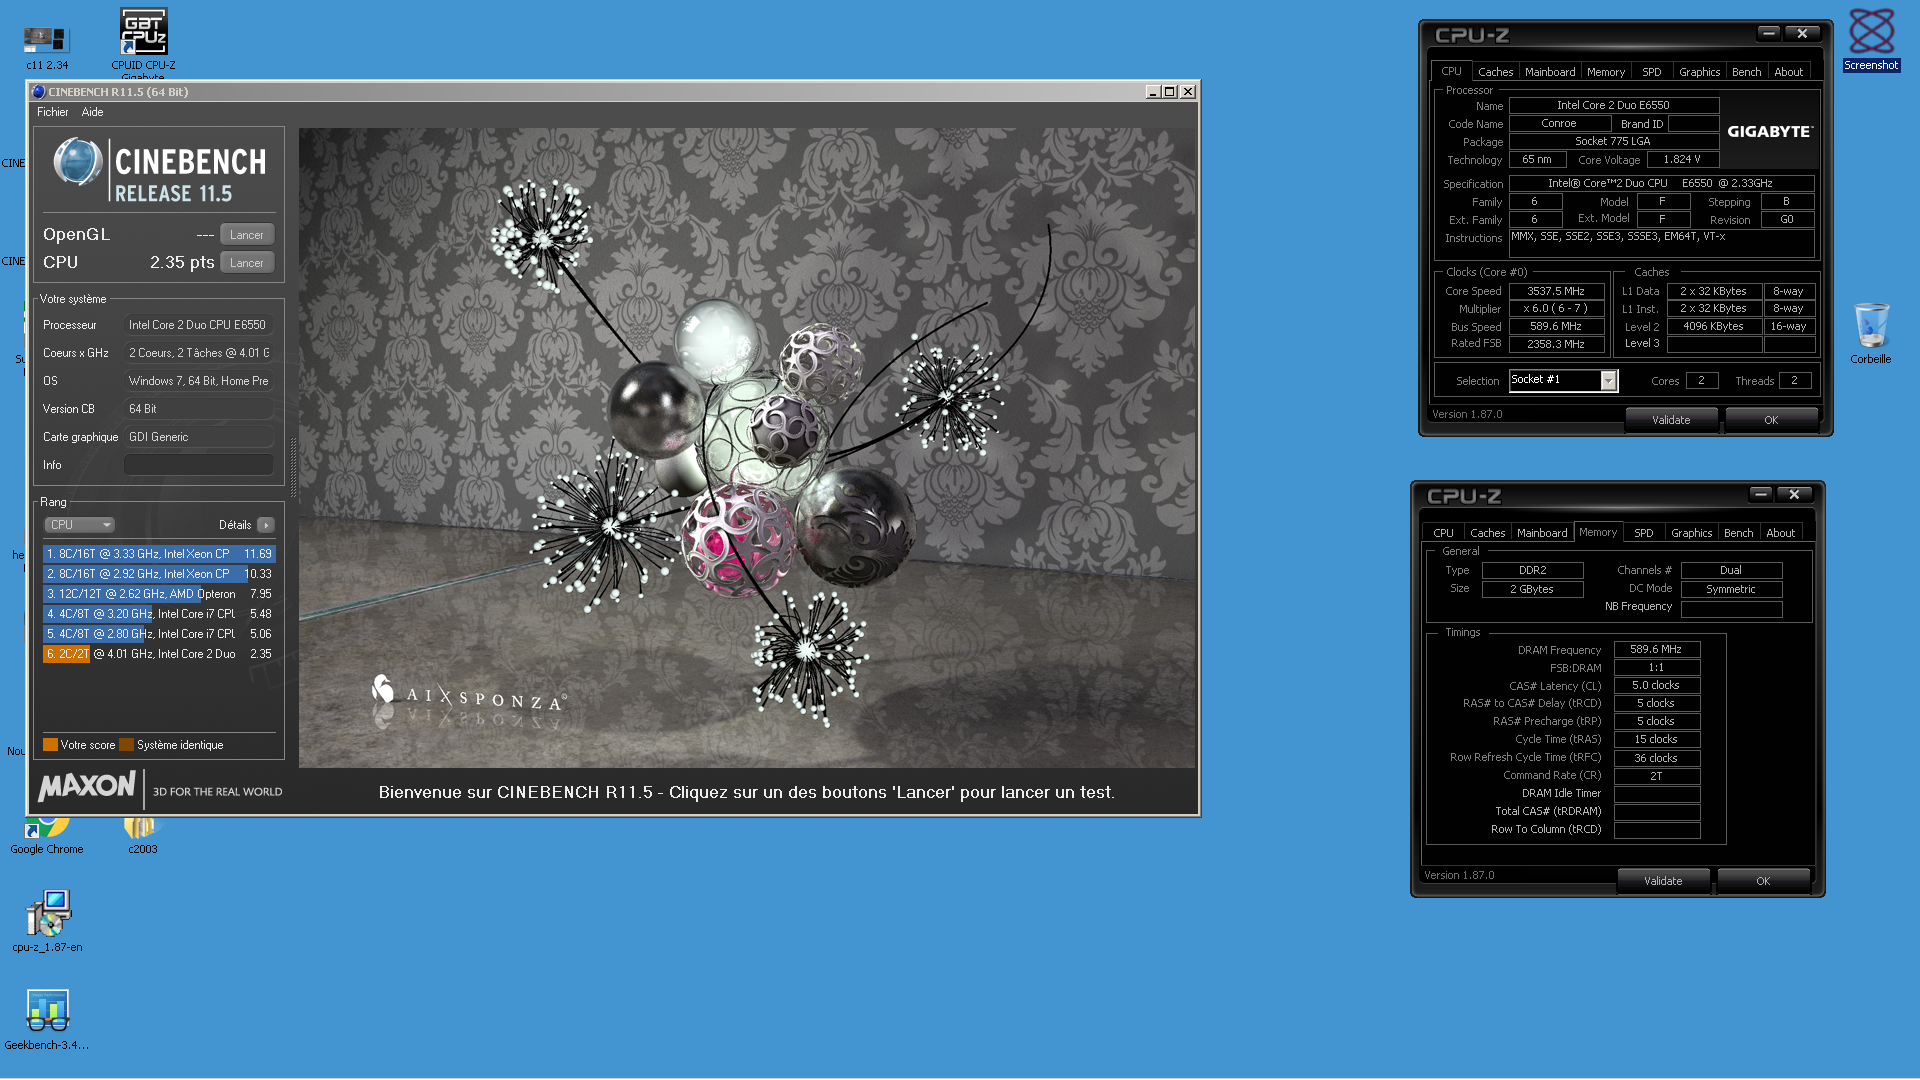Open the Corbeille recycle bin
1920x1080 pixels.
pyautogui.click(x=1870, y=334)
